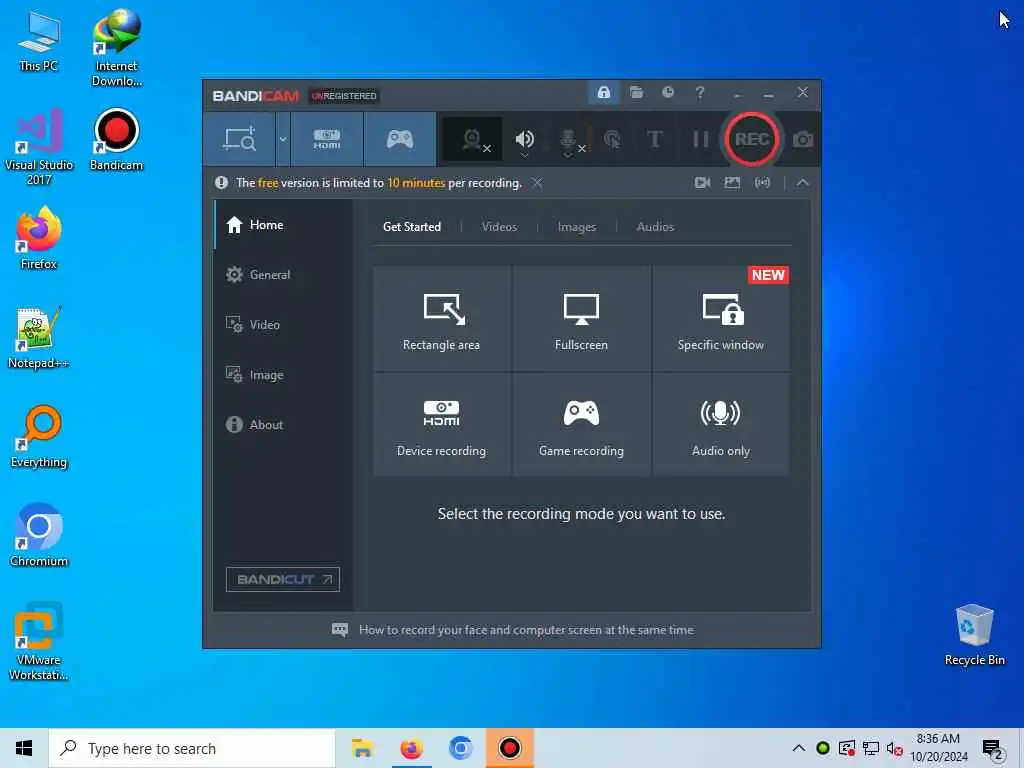Click the taskbar search box
The image size is (1024, 768).
point(192,748)
